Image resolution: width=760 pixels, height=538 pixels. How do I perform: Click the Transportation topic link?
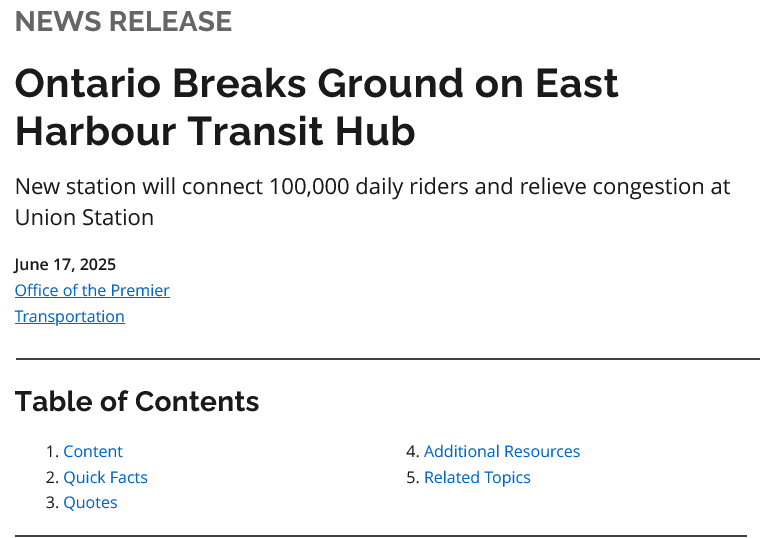click(69, 316)
